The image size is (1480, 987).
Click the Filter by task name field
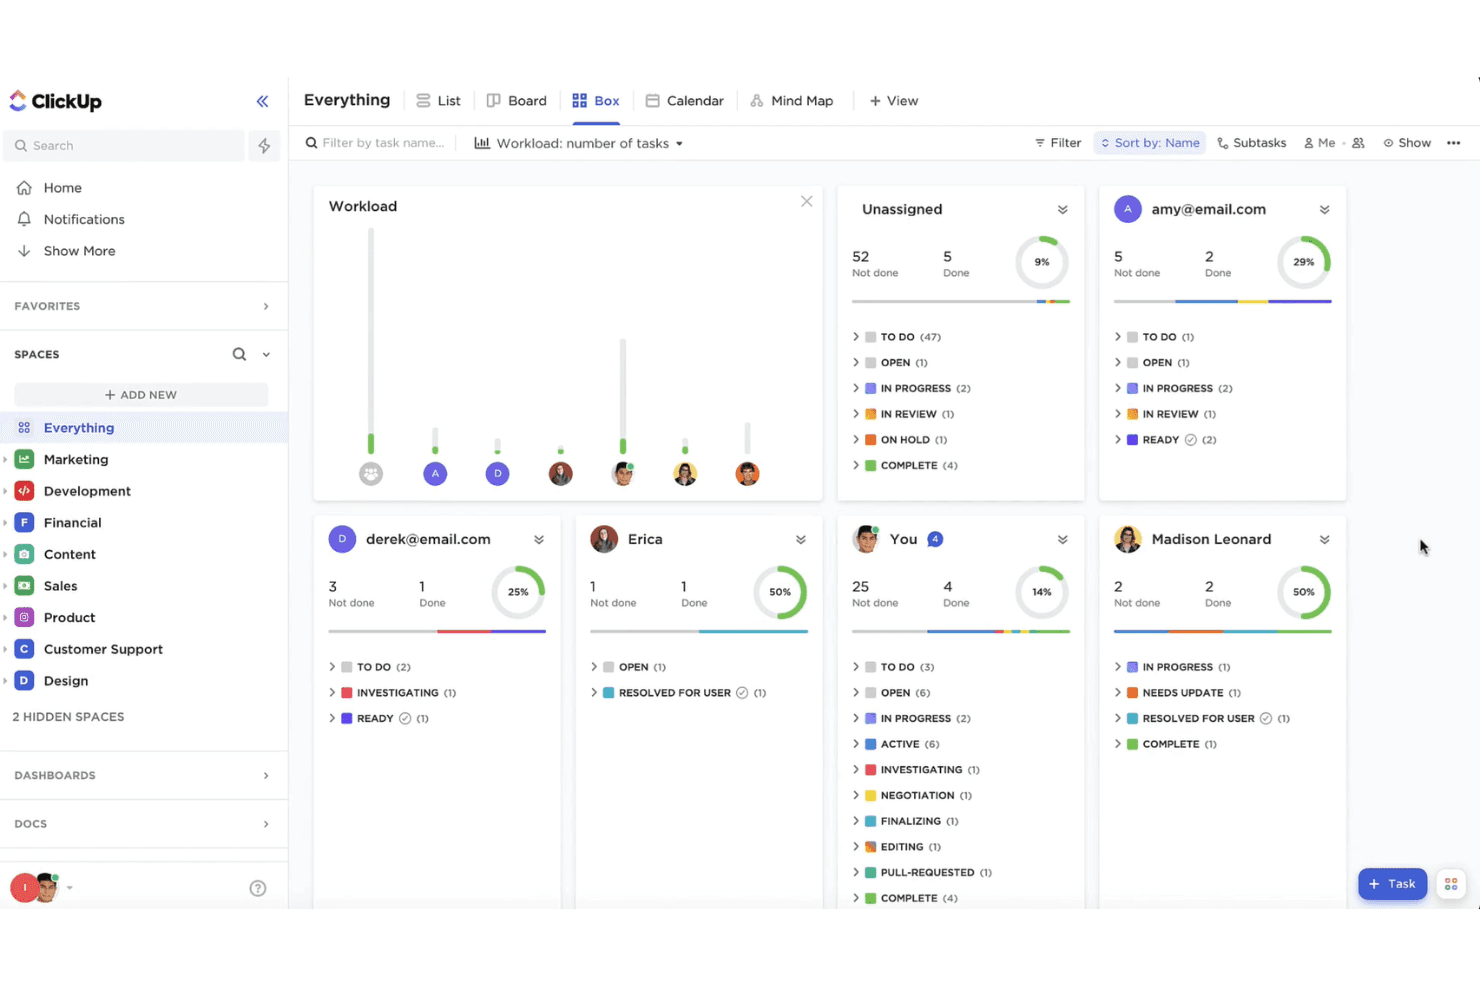(x=376, y=143)
